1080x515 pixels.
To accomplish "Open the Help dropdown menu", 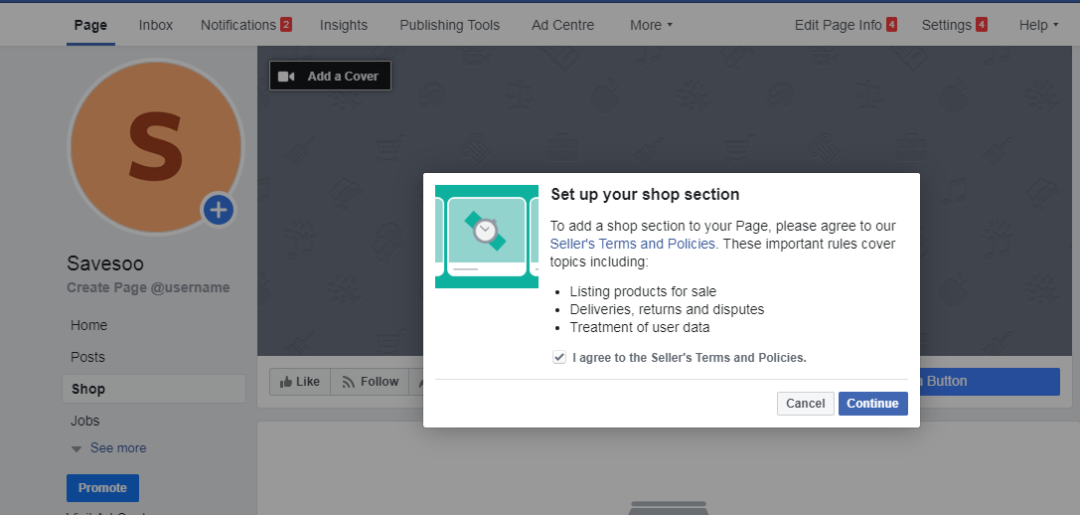I will pyautogui.click(x=1038, y=25).
